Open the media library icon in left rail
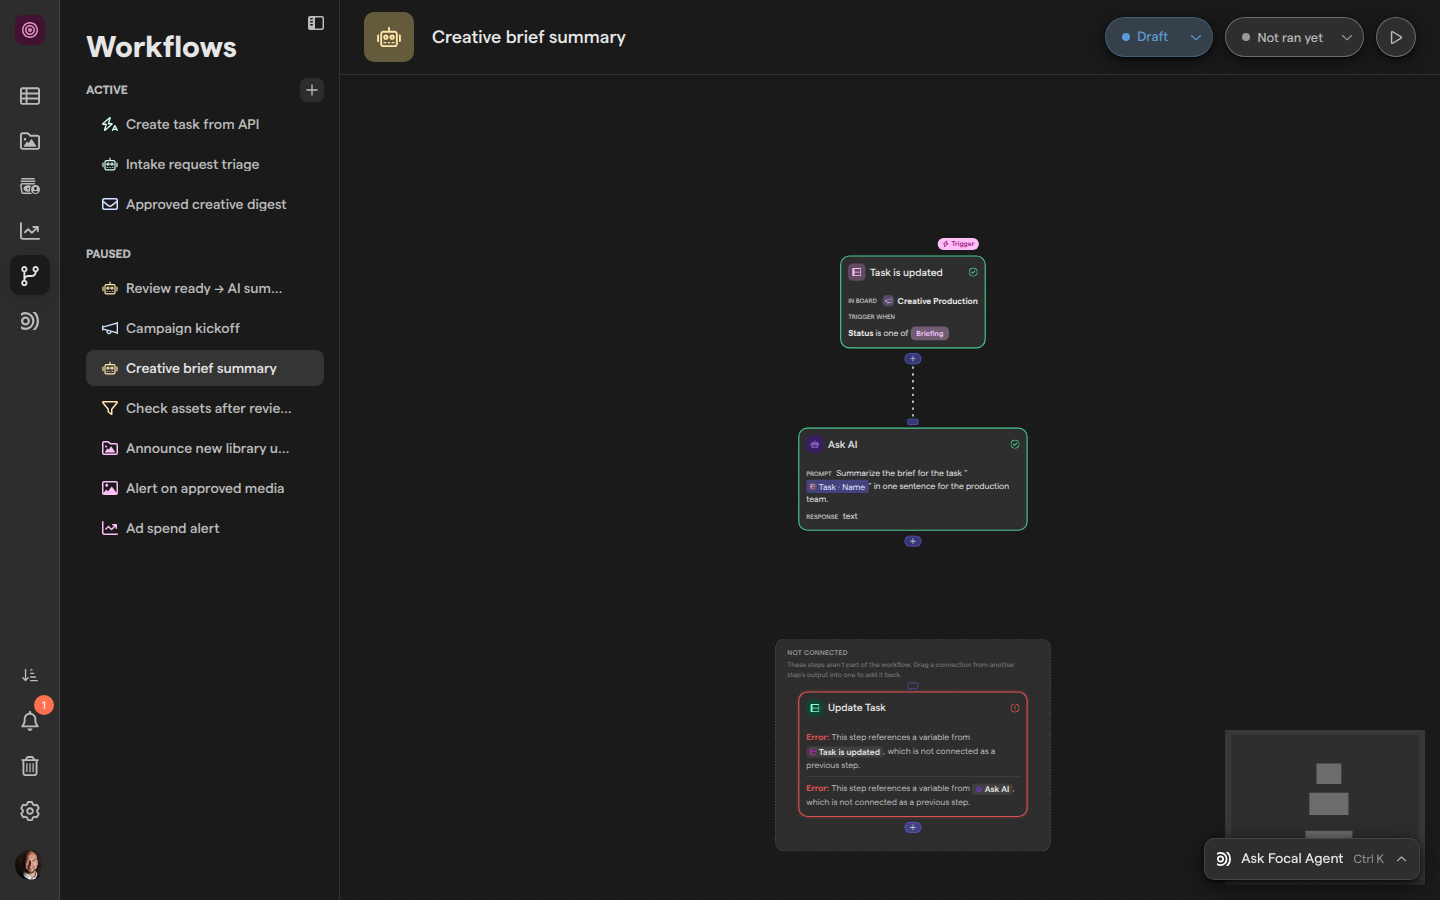Screen dimensions: 1440x900 coord(30,141)
